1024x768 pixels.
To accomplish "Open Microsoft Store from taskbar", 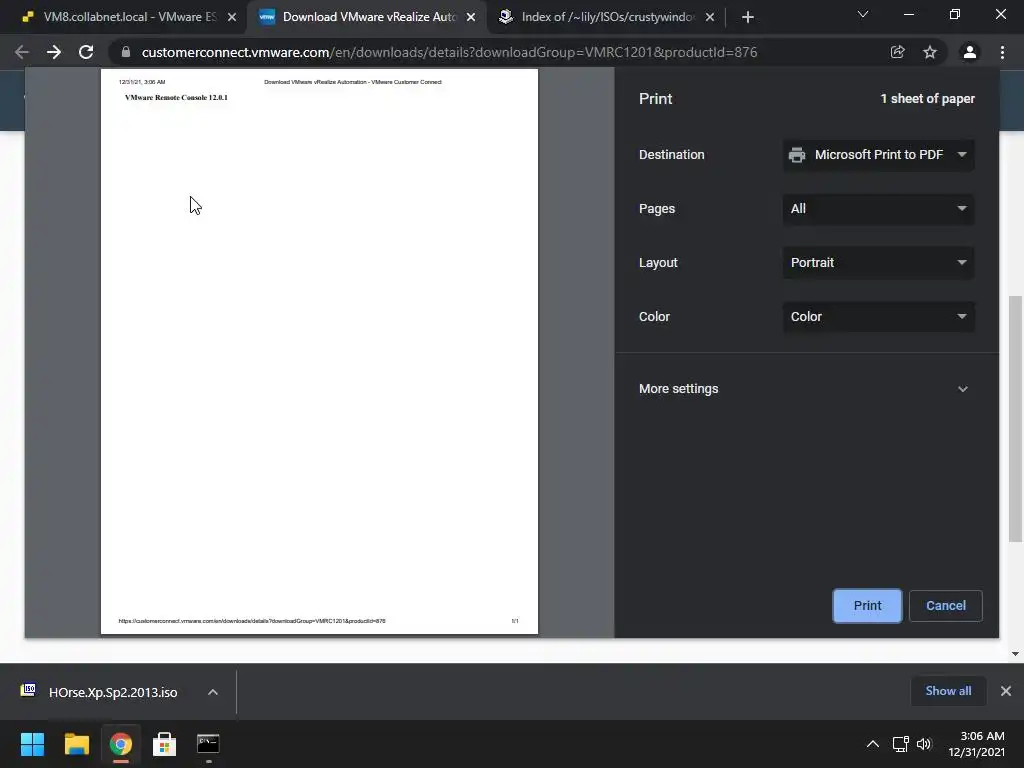I will click(x=165, y=744).
